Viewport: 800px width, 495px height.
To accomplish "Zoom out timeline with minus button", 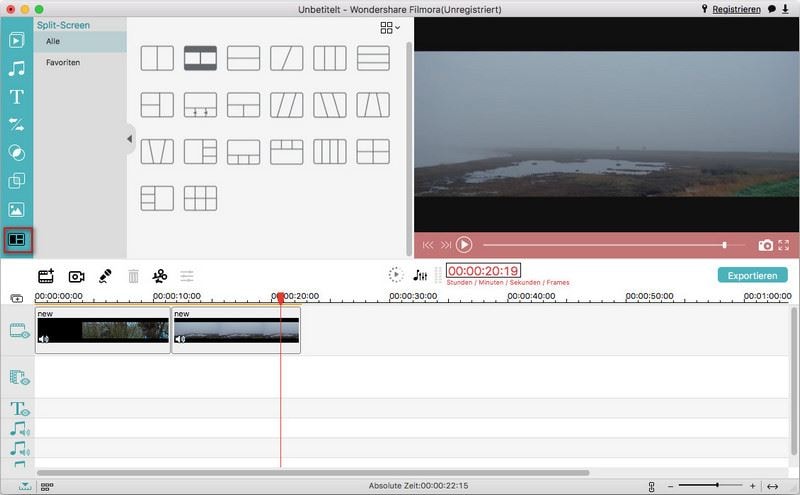I will click(670, 486).
